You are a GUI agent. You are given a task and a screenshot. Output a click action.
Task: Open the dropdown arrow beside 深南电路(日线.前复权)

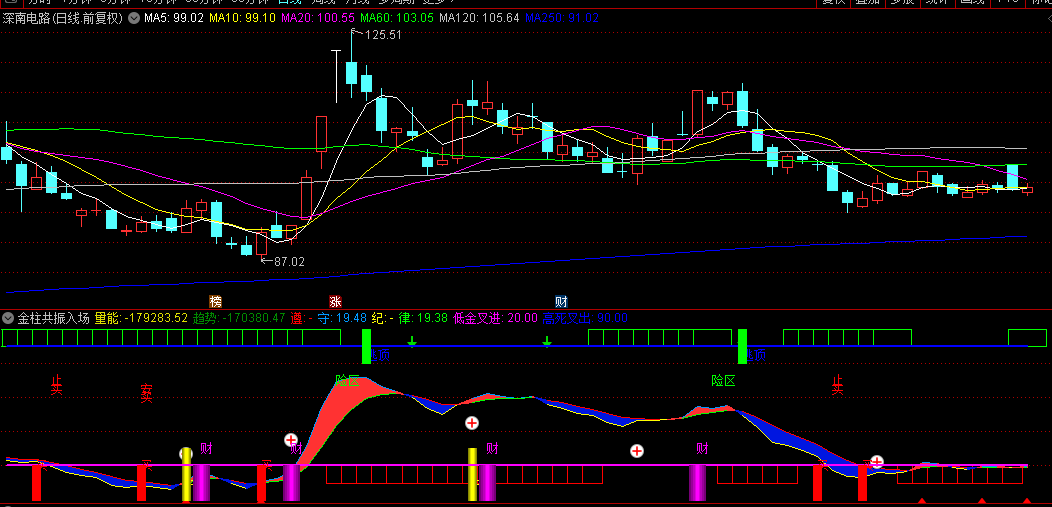[134, 19]
